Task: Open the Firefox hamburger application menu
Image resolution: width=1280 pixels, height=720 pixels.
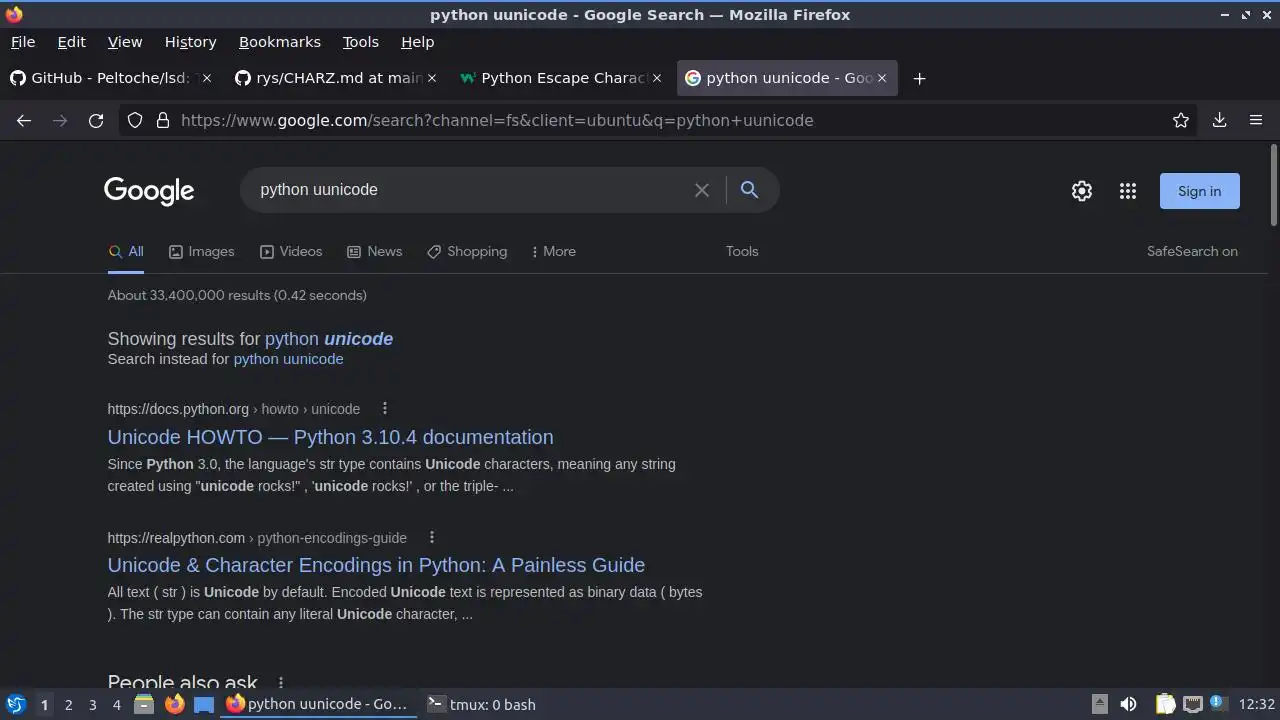Action: coord(1256,120)
